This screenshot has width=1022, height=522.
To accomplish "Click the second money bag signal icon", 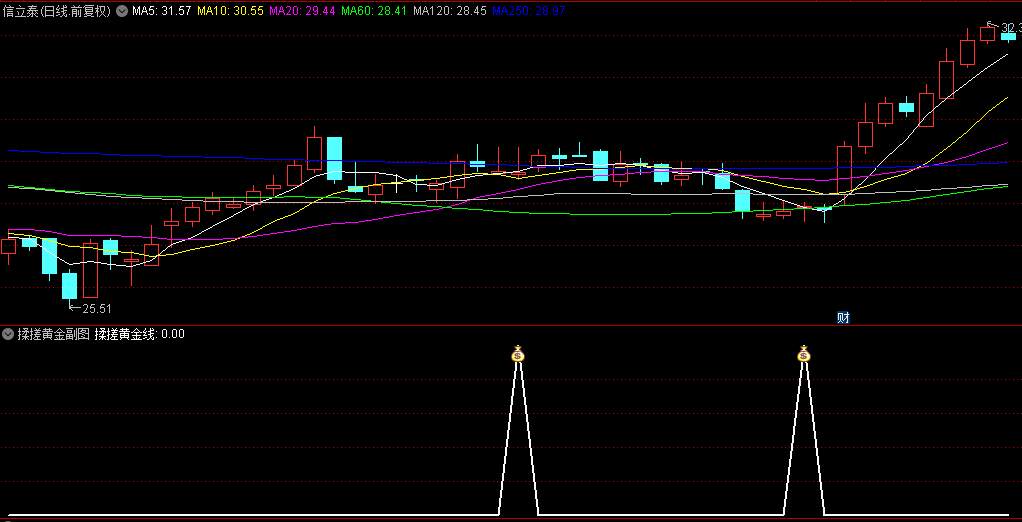I will [x=804, y=354].
